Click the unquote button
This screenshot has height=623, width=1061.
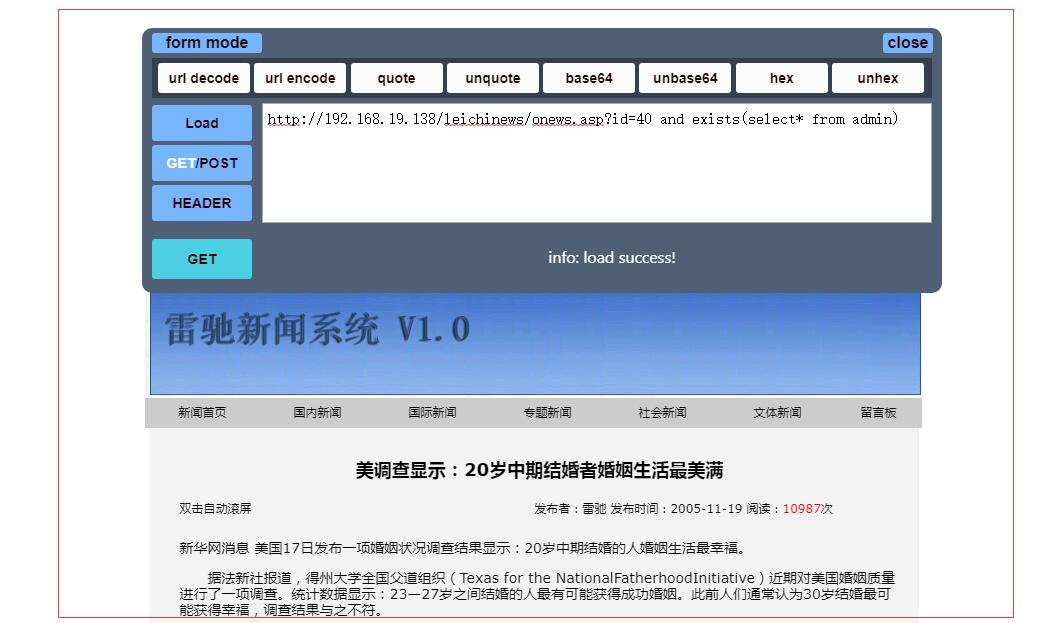pyautogui.click(x=493, y=78)
